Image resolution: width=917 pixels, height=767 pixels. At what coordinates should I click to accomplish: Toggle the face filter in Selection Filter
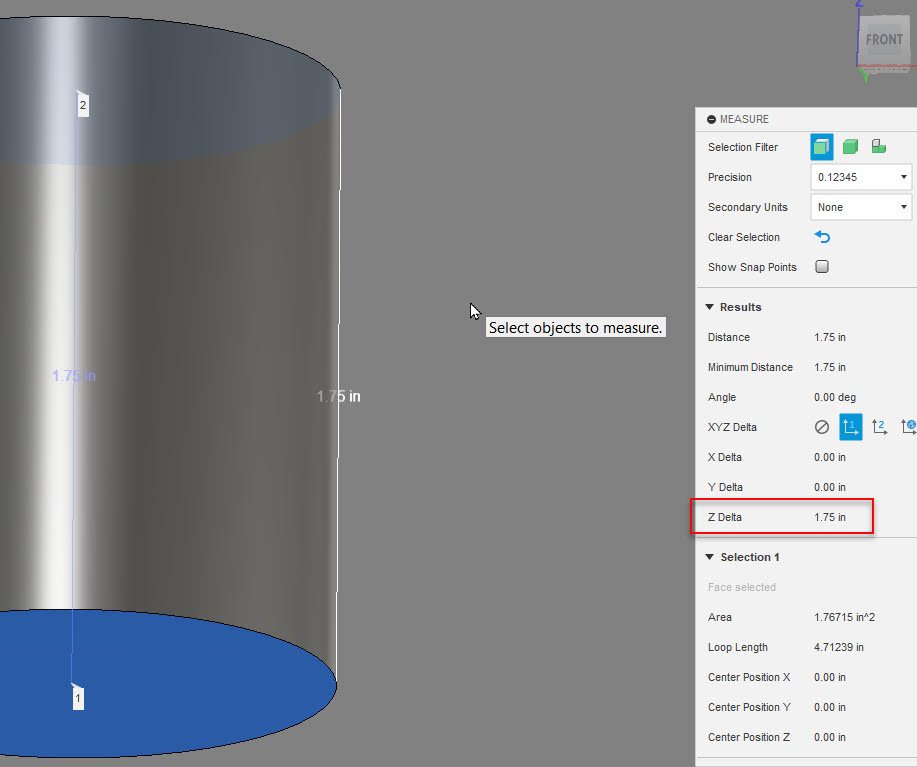point(821,146)
